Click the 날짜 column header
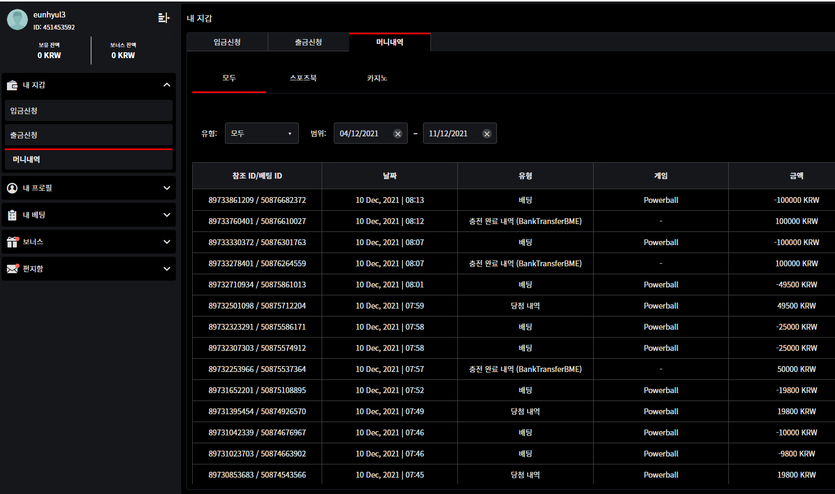This screenshot has width=835, height=494. point(390,176)
